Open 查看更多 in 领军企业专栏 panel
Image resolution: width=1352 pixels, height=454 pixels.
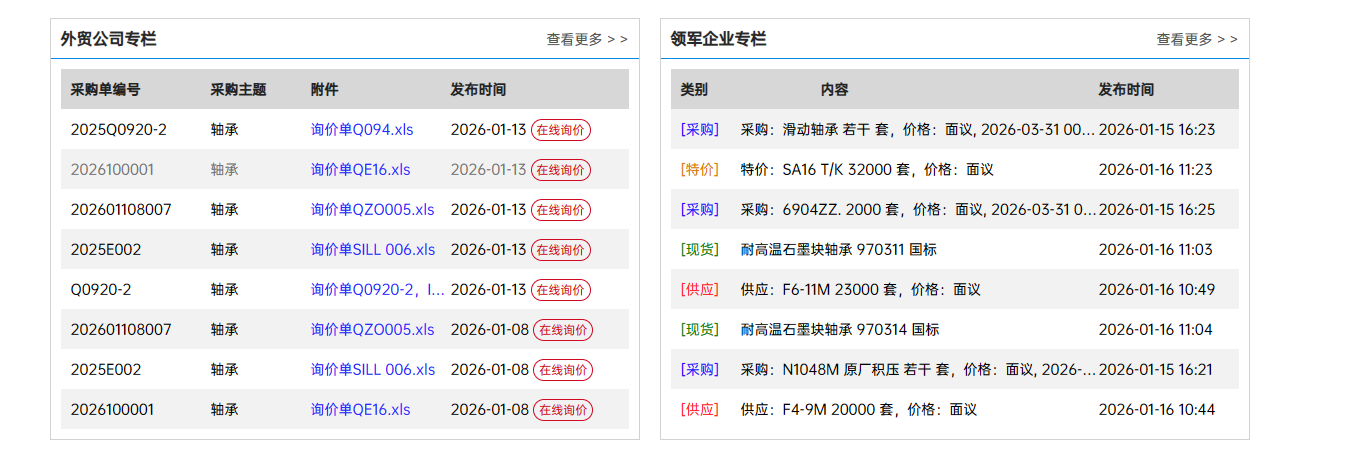tap(1196, 39)
